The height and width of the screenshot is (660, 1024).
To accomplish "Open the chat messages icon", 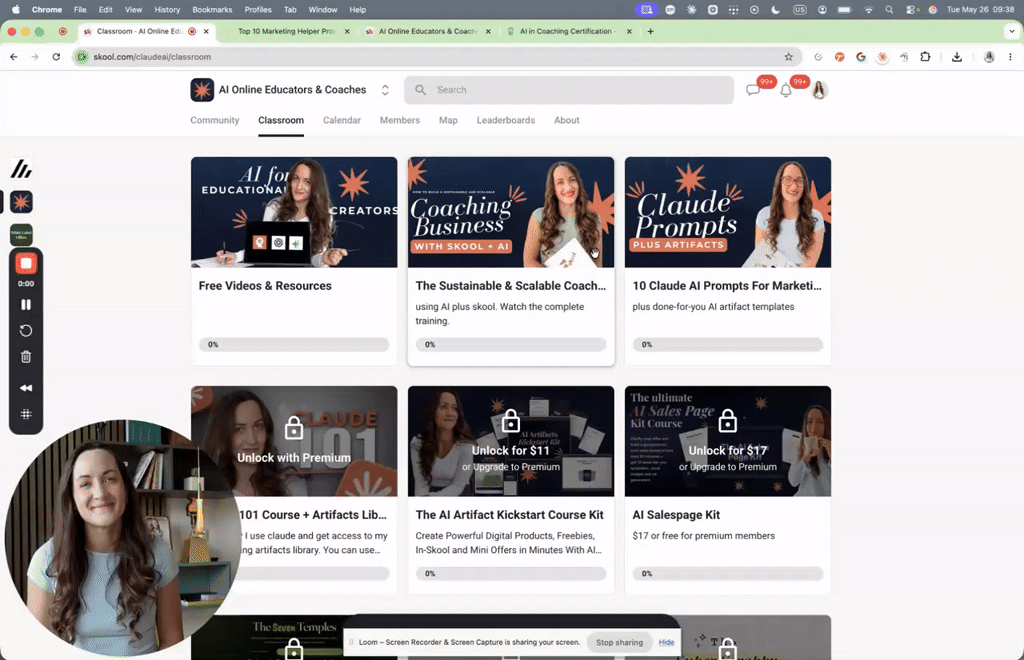I will point(753,90).
